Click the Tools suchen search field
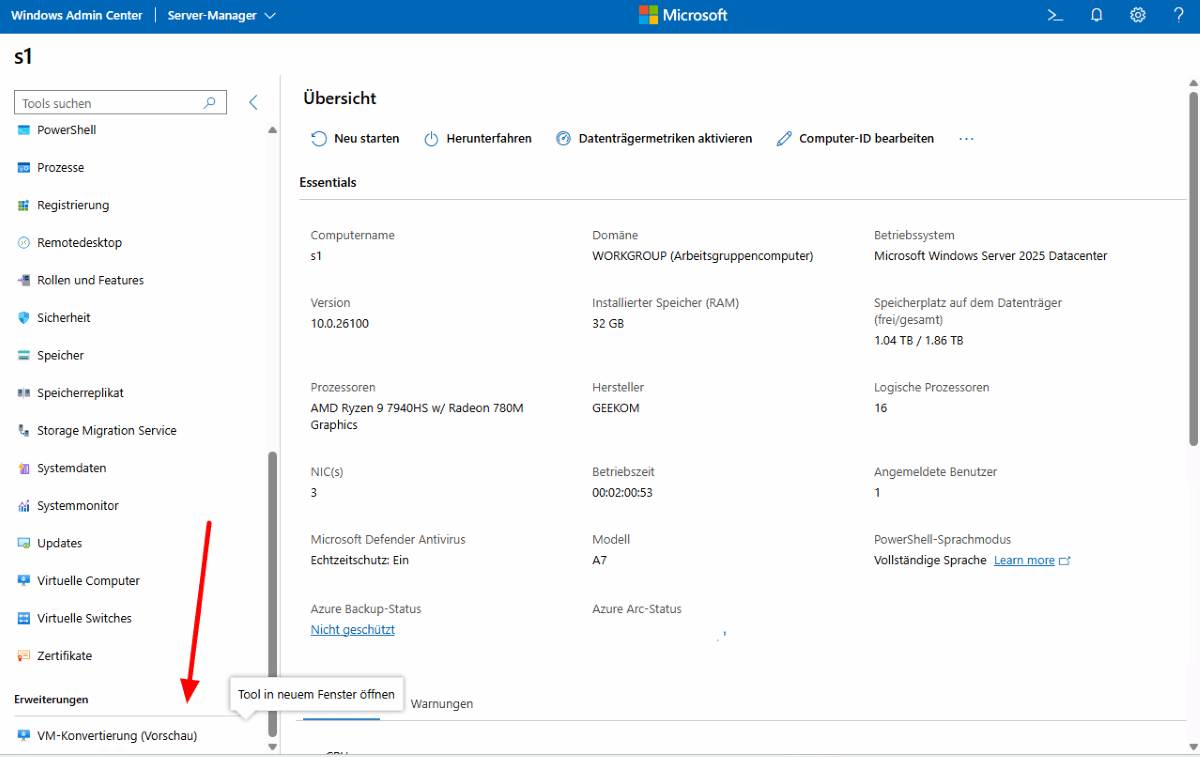This screenshot has height=757, width=1200. [x=110, y=103]
